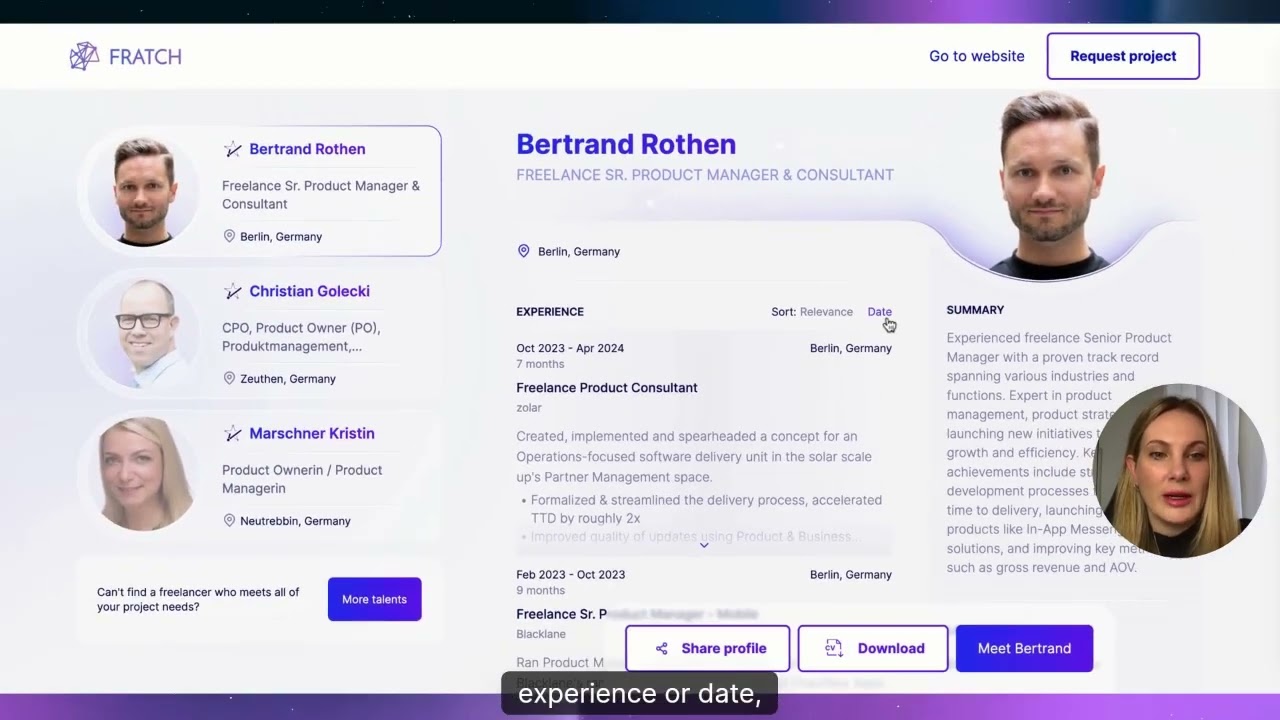Click the Blacklane company name

[541, 634]
